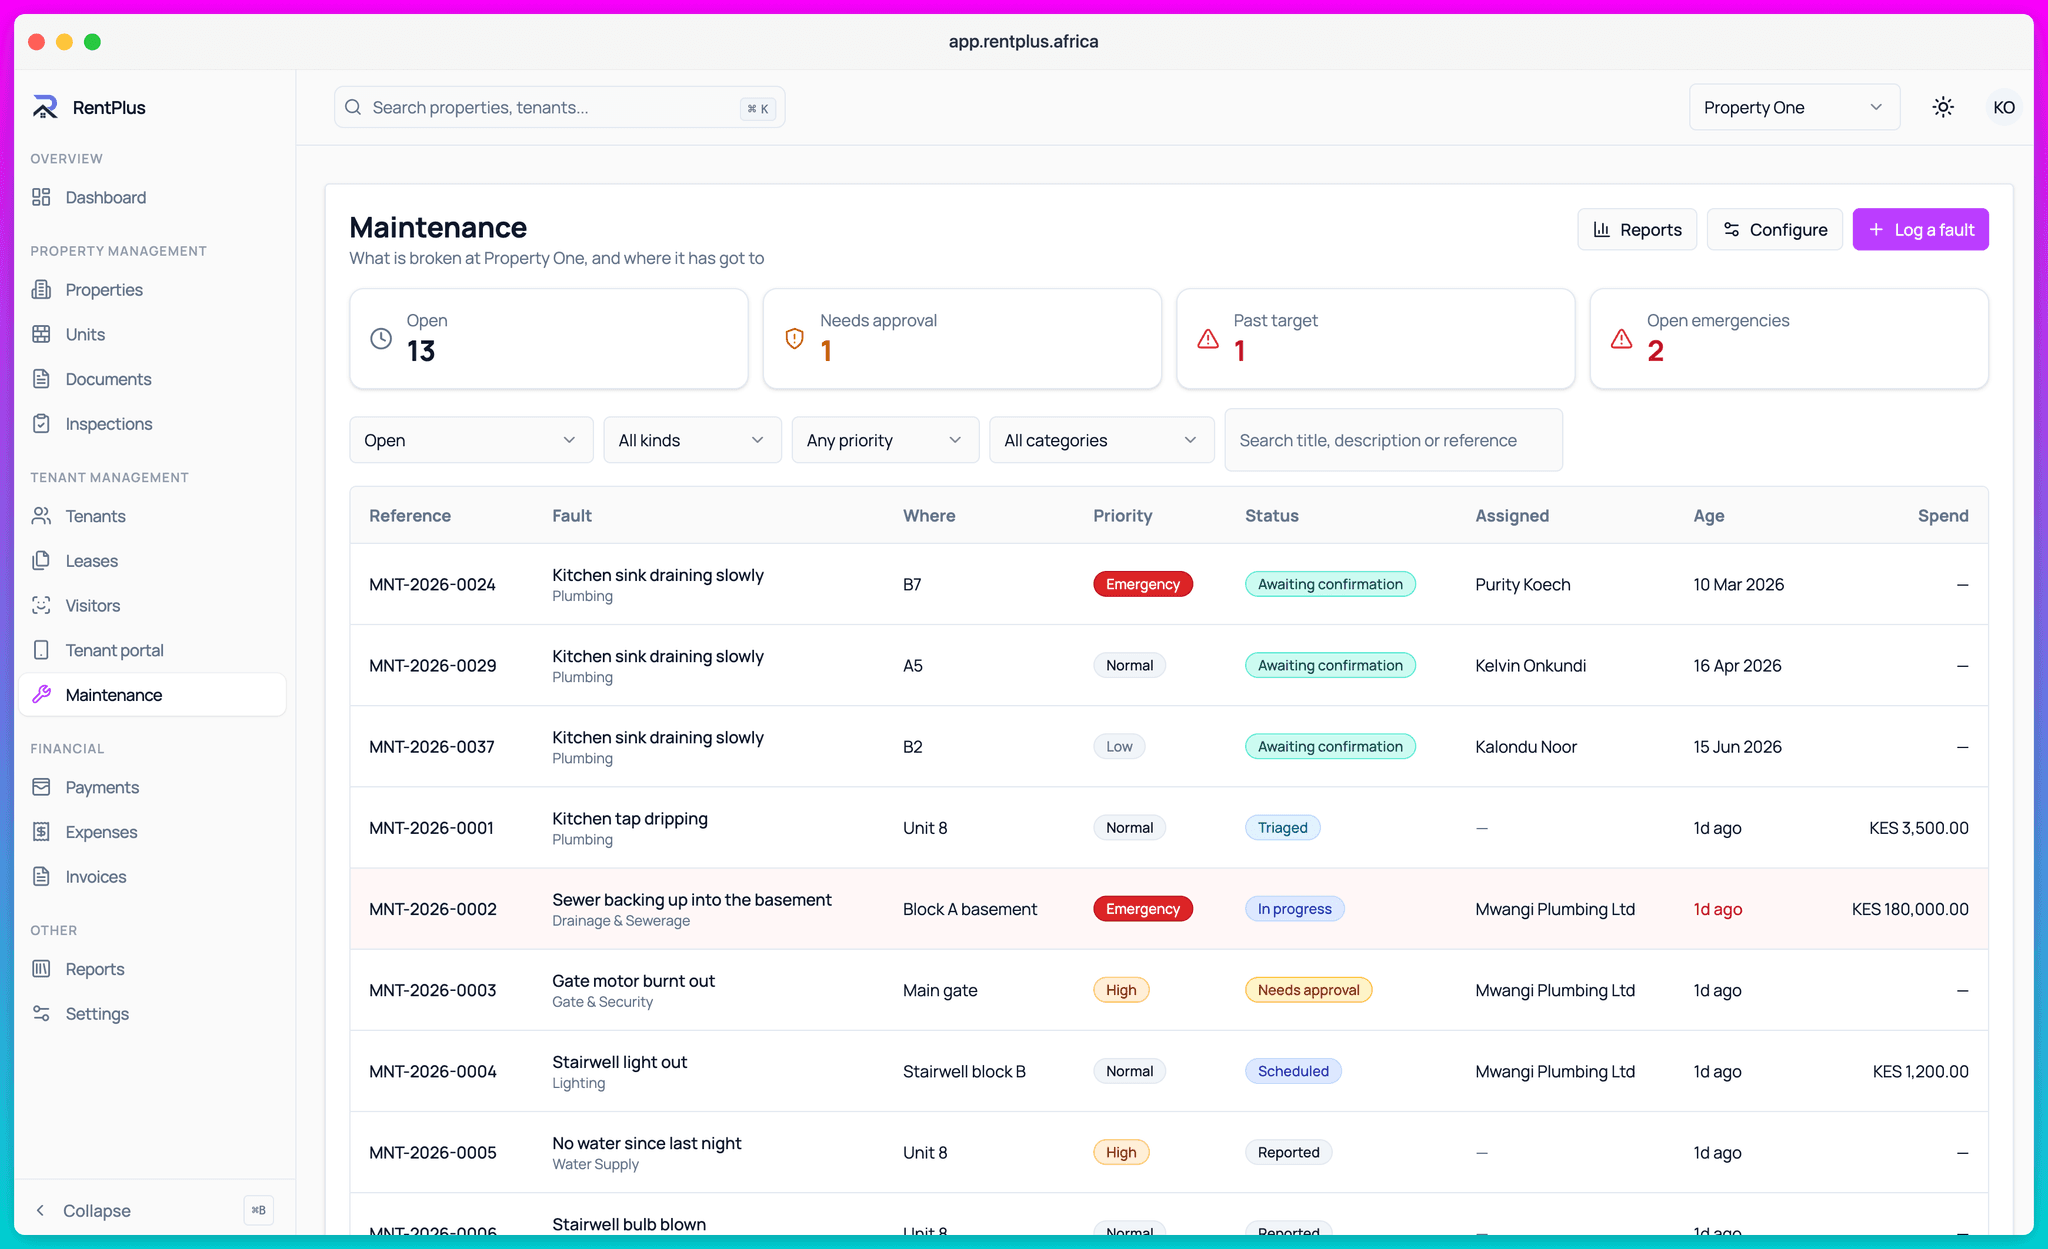Screen dimensions: 2048x1249
Task: Click the Needs approval status badge
Action: (1308, 990)
